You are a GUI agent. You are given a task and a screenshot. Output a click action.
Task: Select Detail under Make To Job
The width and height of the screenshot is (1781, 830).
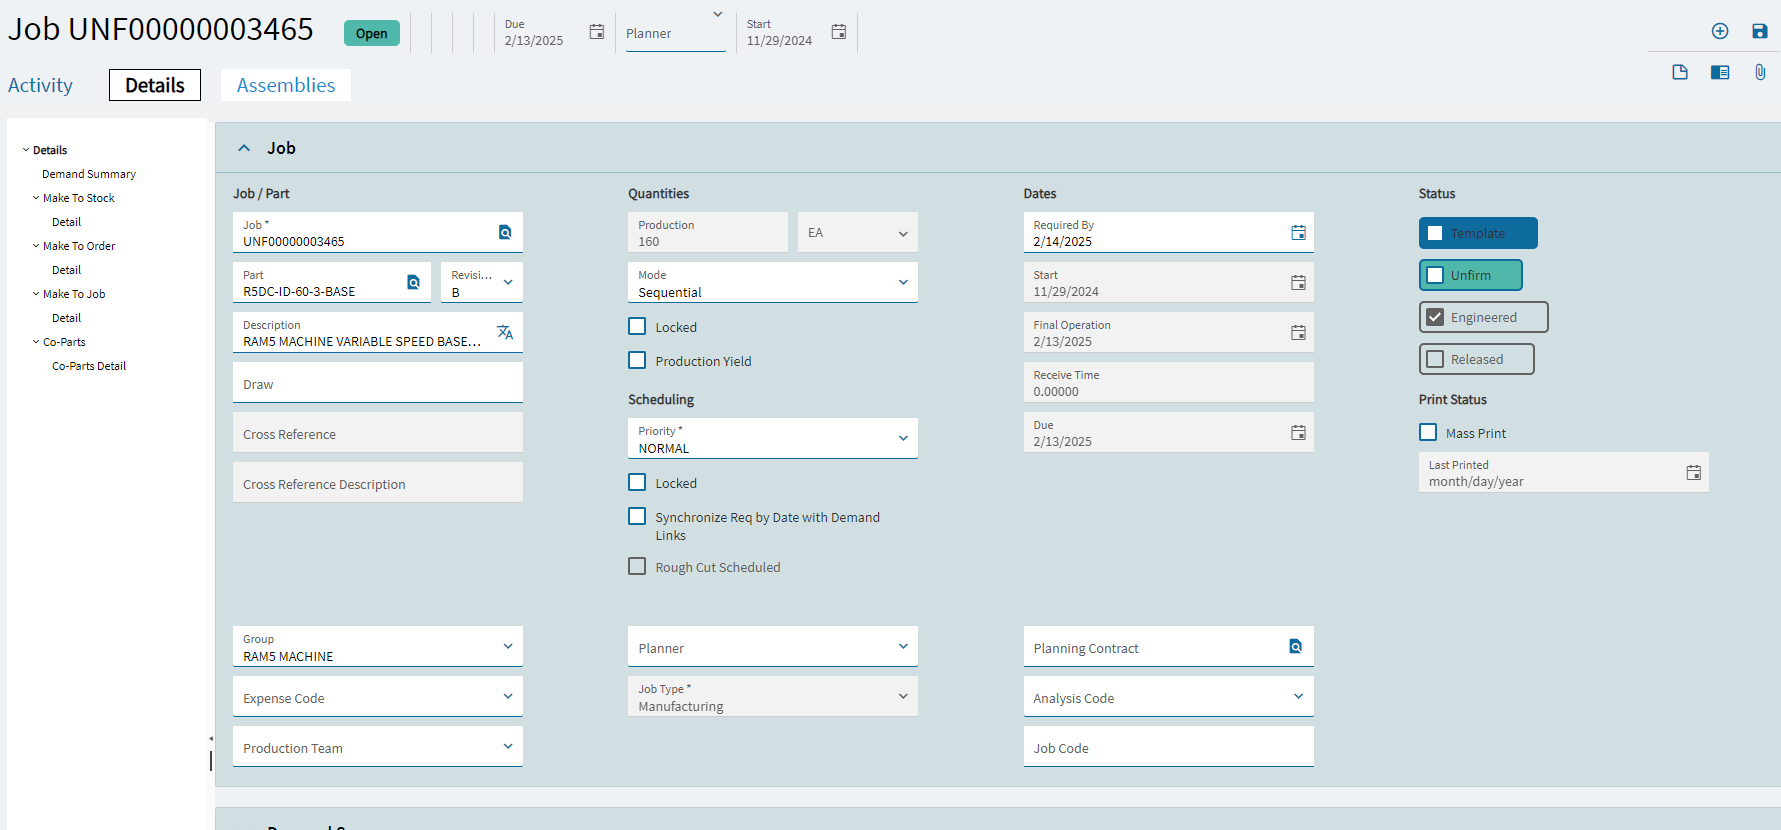[67, 318]
